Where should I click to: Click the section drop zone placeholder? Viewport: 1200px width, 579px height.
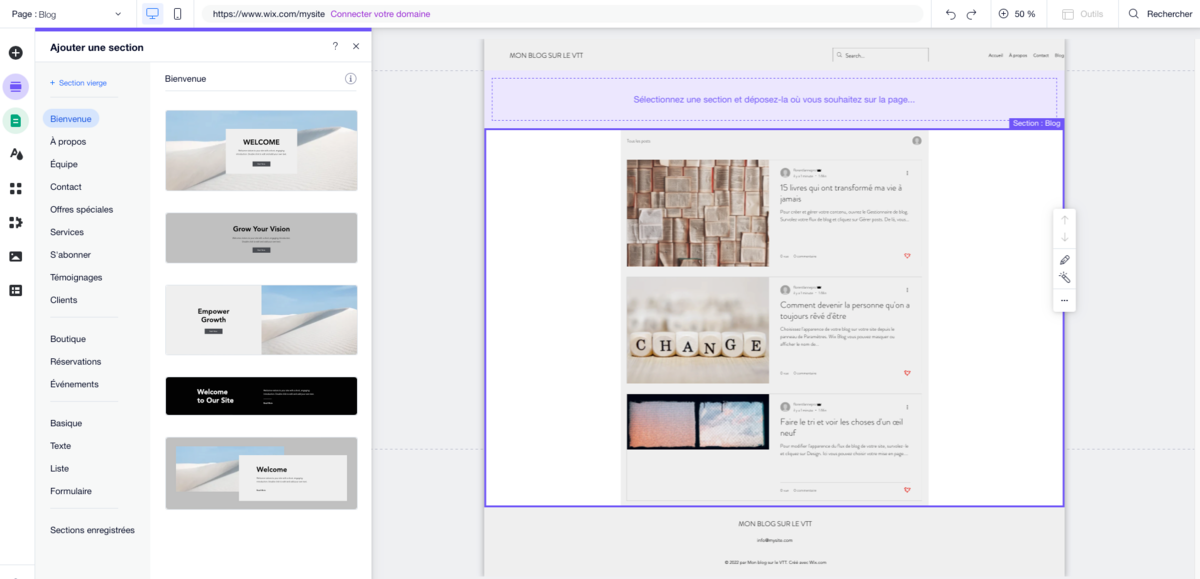coord(774,99)
